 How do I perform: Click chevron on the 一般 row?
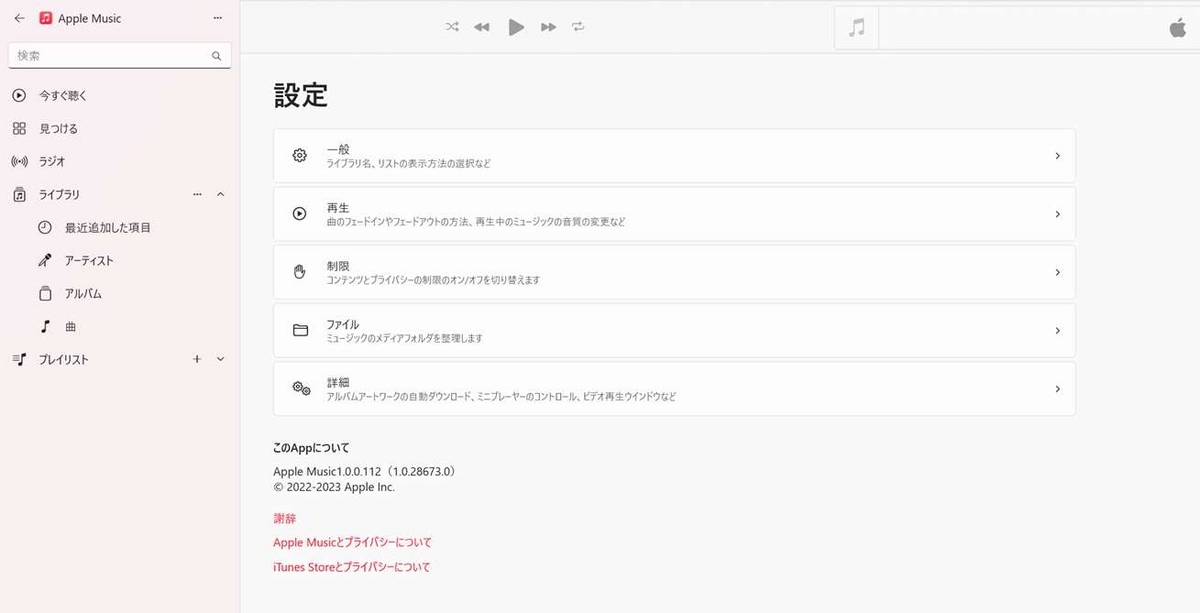click(1057, 156)
